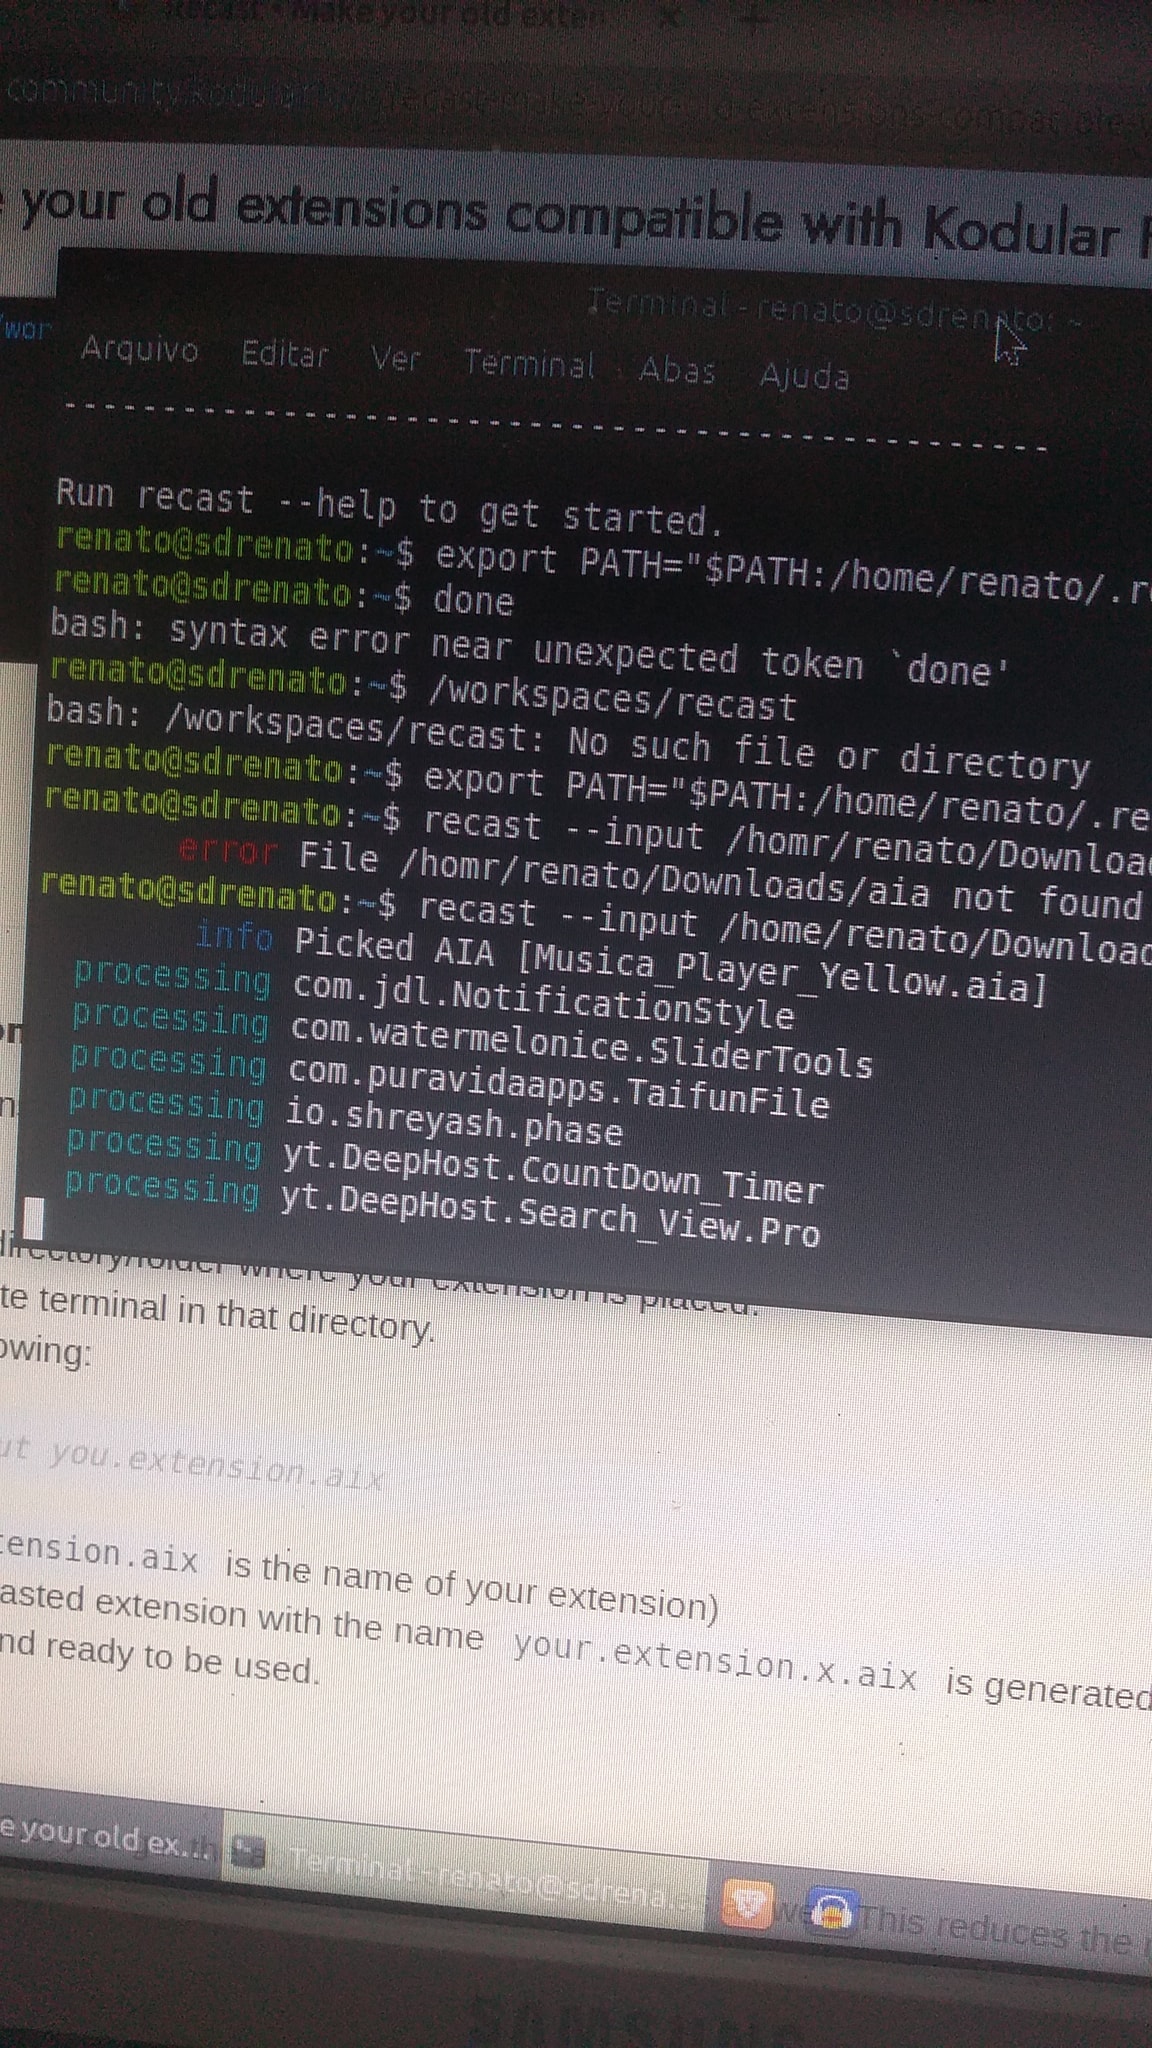This screenshot has height=2048, width=1152.
Task: Click 'te terminal in that directory.' text
Action: (x=217, y=1314)
